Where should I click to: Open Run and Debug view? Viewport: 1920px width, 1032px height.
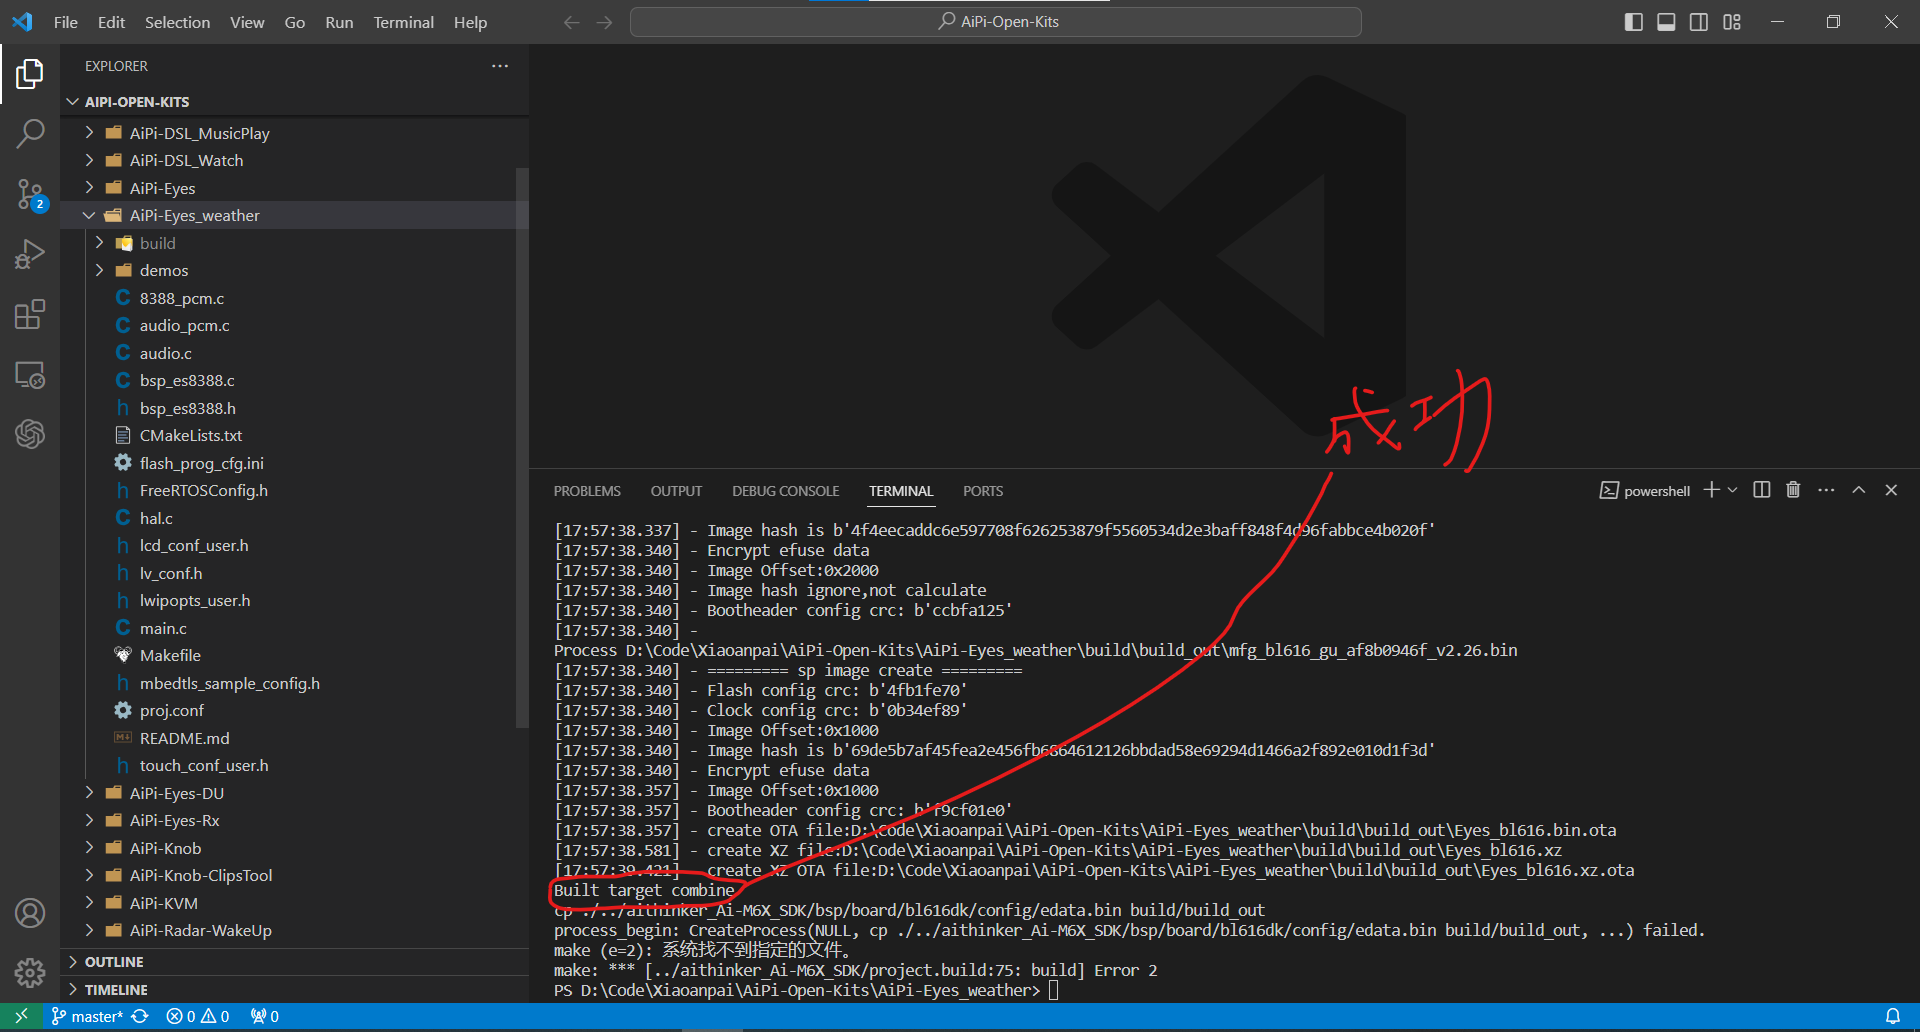point(30,254)
